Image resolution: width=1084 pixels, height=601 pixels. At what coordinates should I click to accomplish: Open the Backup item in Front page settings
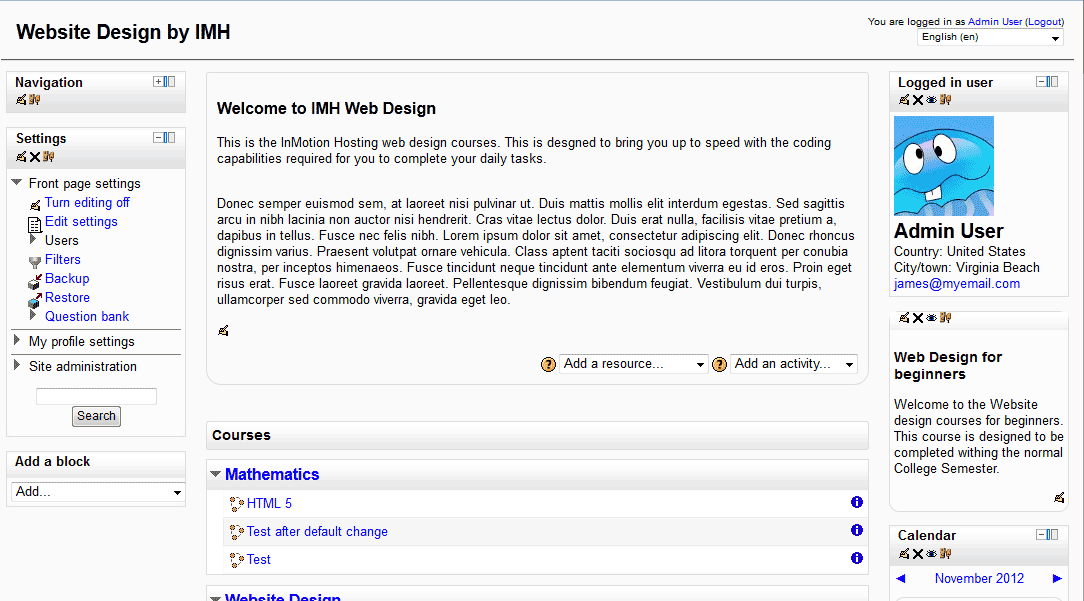(67, 278)
